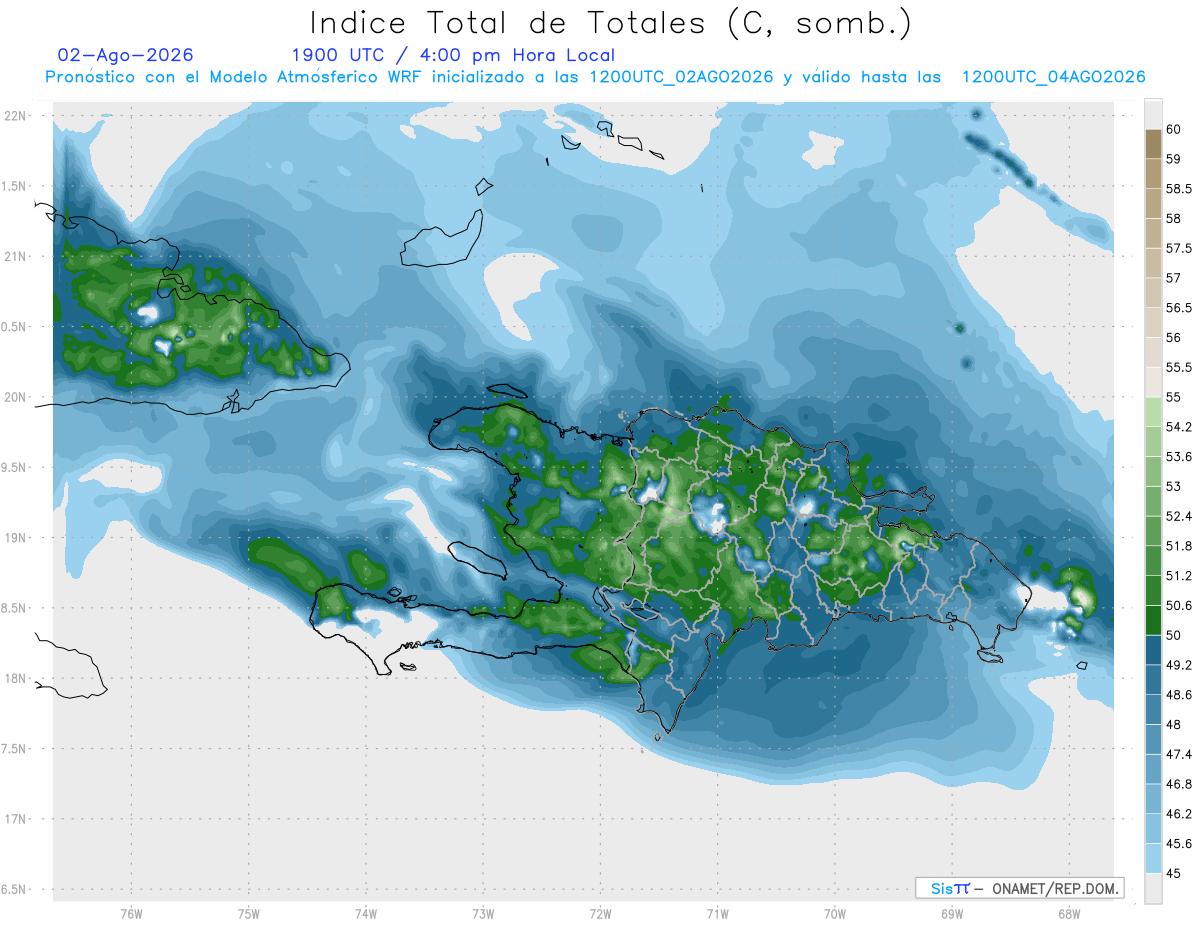Click the "51.8" color scale label

point(1180,546)
